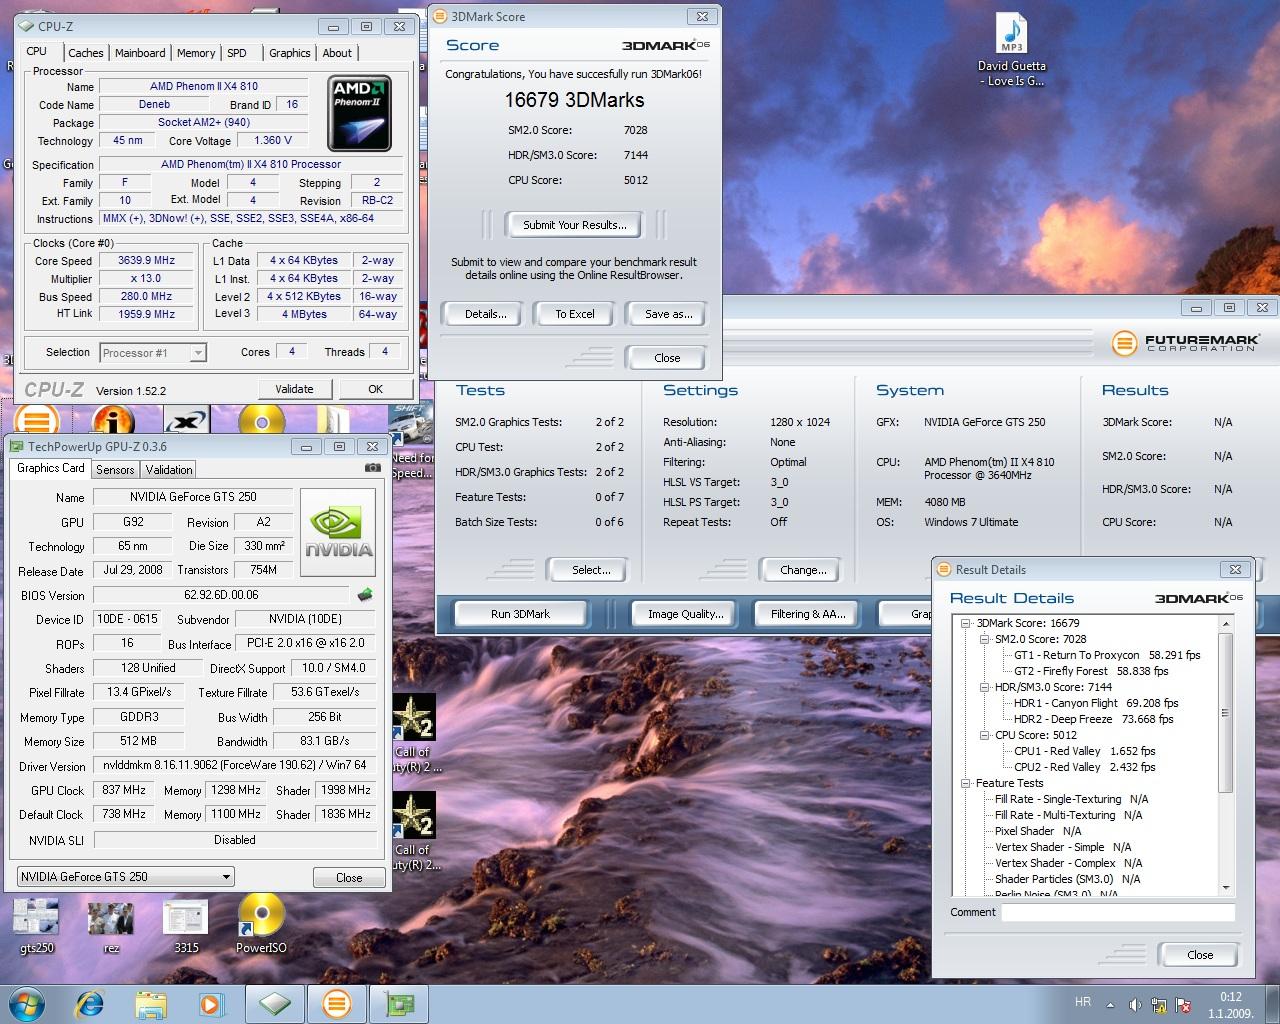Click Close button in Result Details

pyautogui.click(x=1200, y=955)
